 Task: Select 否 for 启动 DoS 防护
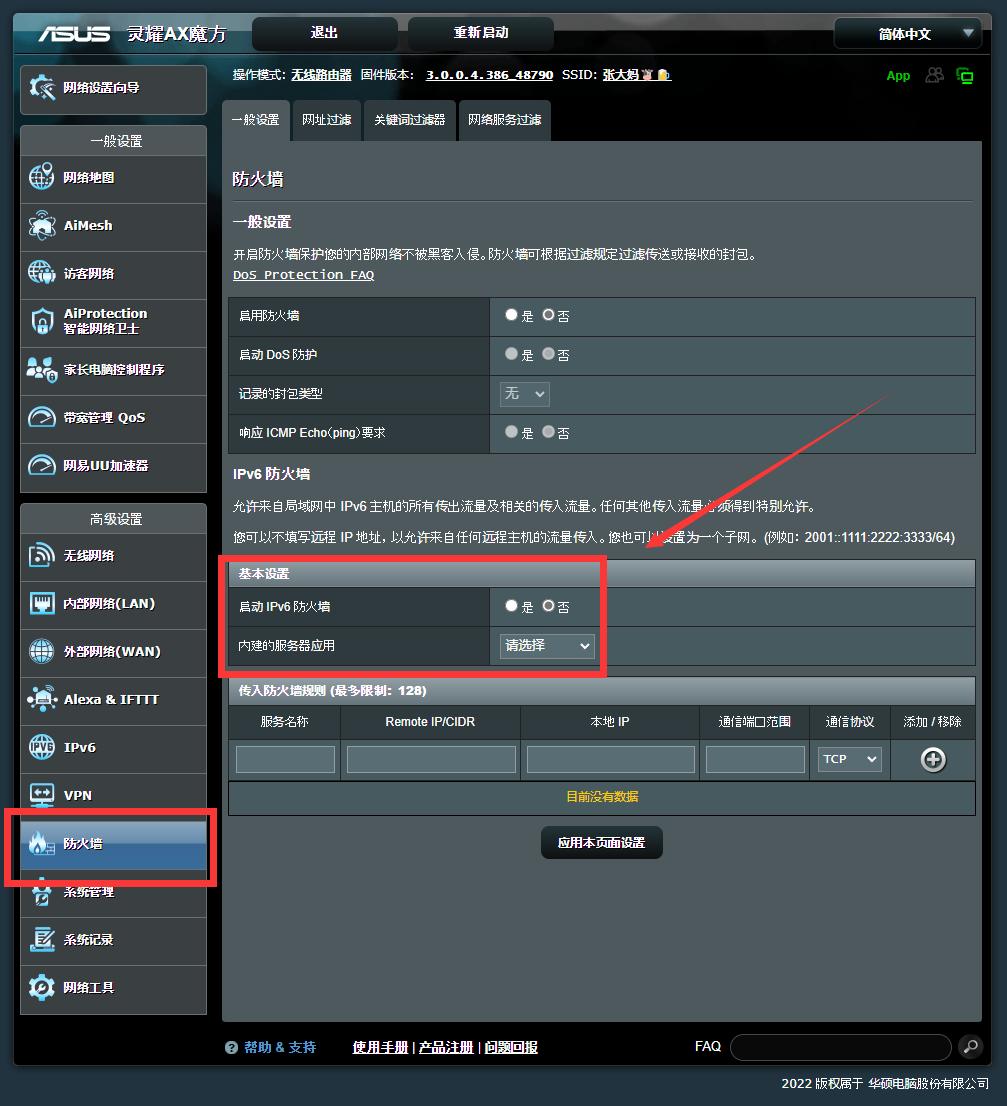(x=548, y=355)
